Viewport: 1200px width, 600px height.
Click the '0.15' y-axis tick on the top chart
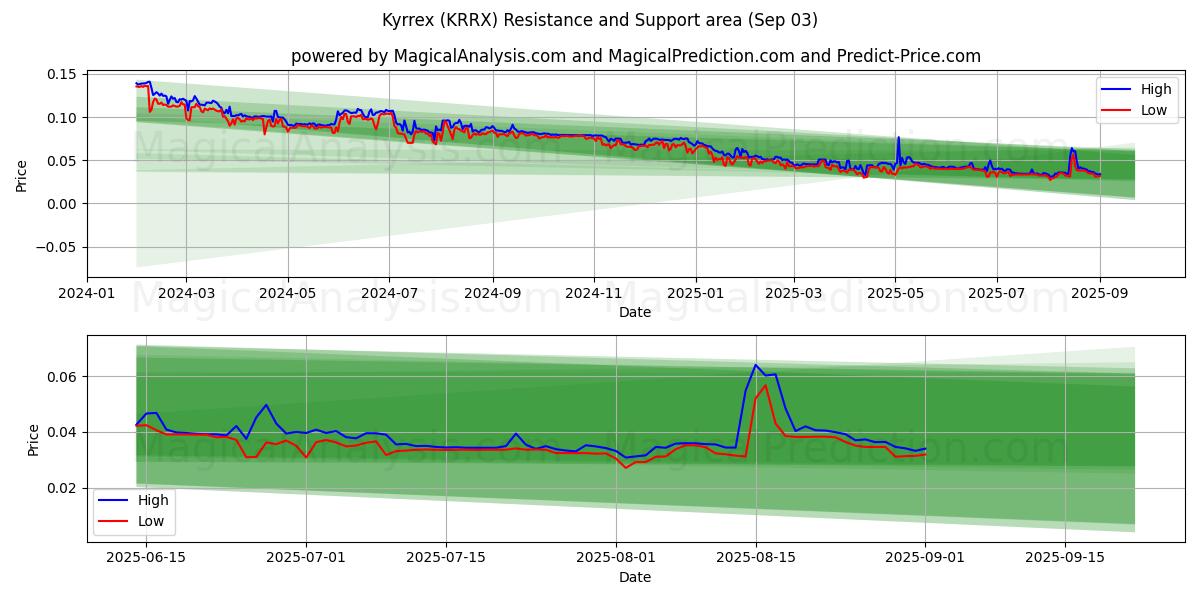[x=62, y=75]
